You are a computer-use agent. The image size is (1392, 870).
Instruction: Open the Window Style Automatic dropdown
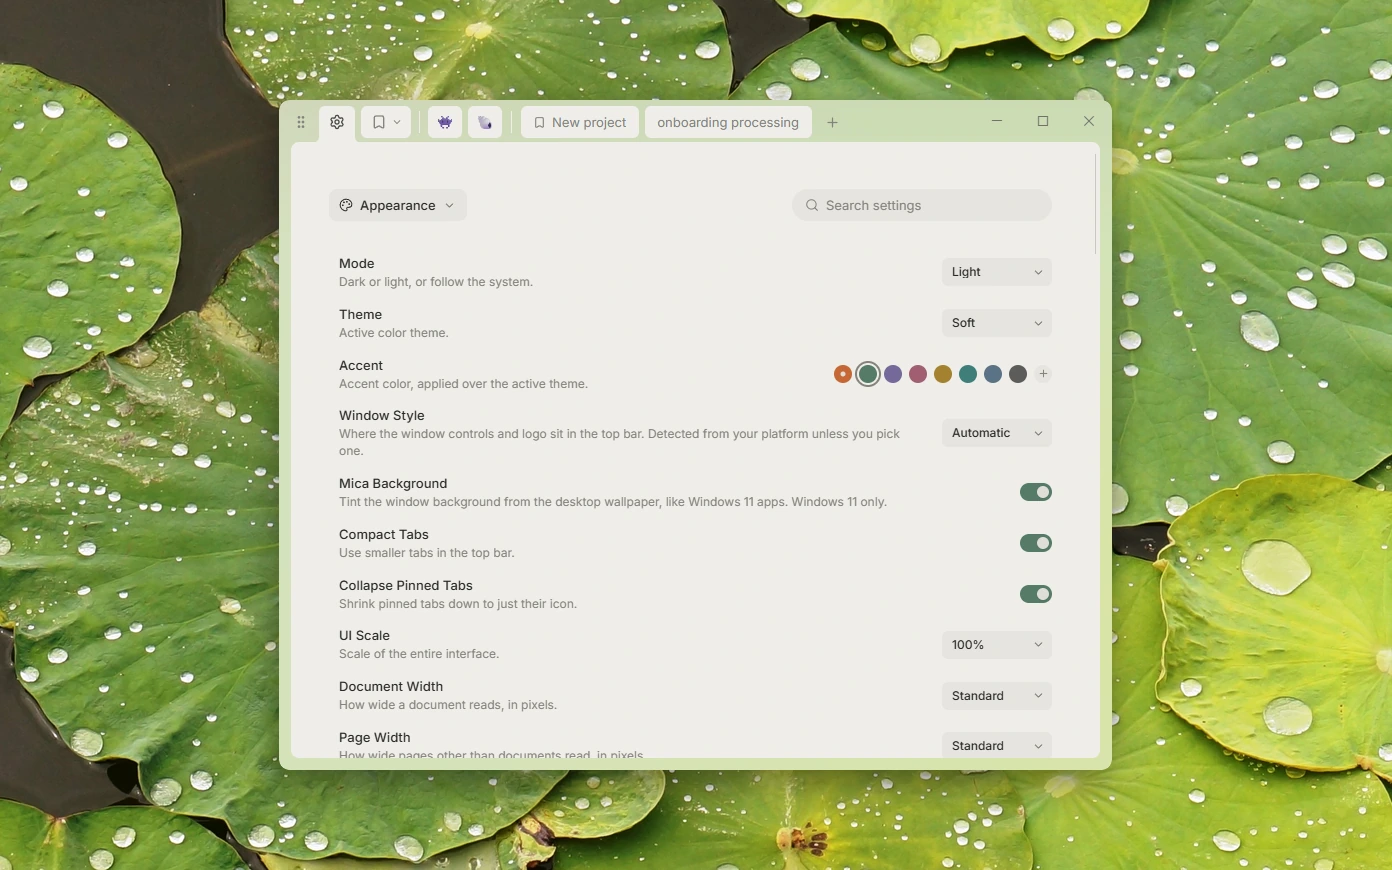(x=997, y=433)
